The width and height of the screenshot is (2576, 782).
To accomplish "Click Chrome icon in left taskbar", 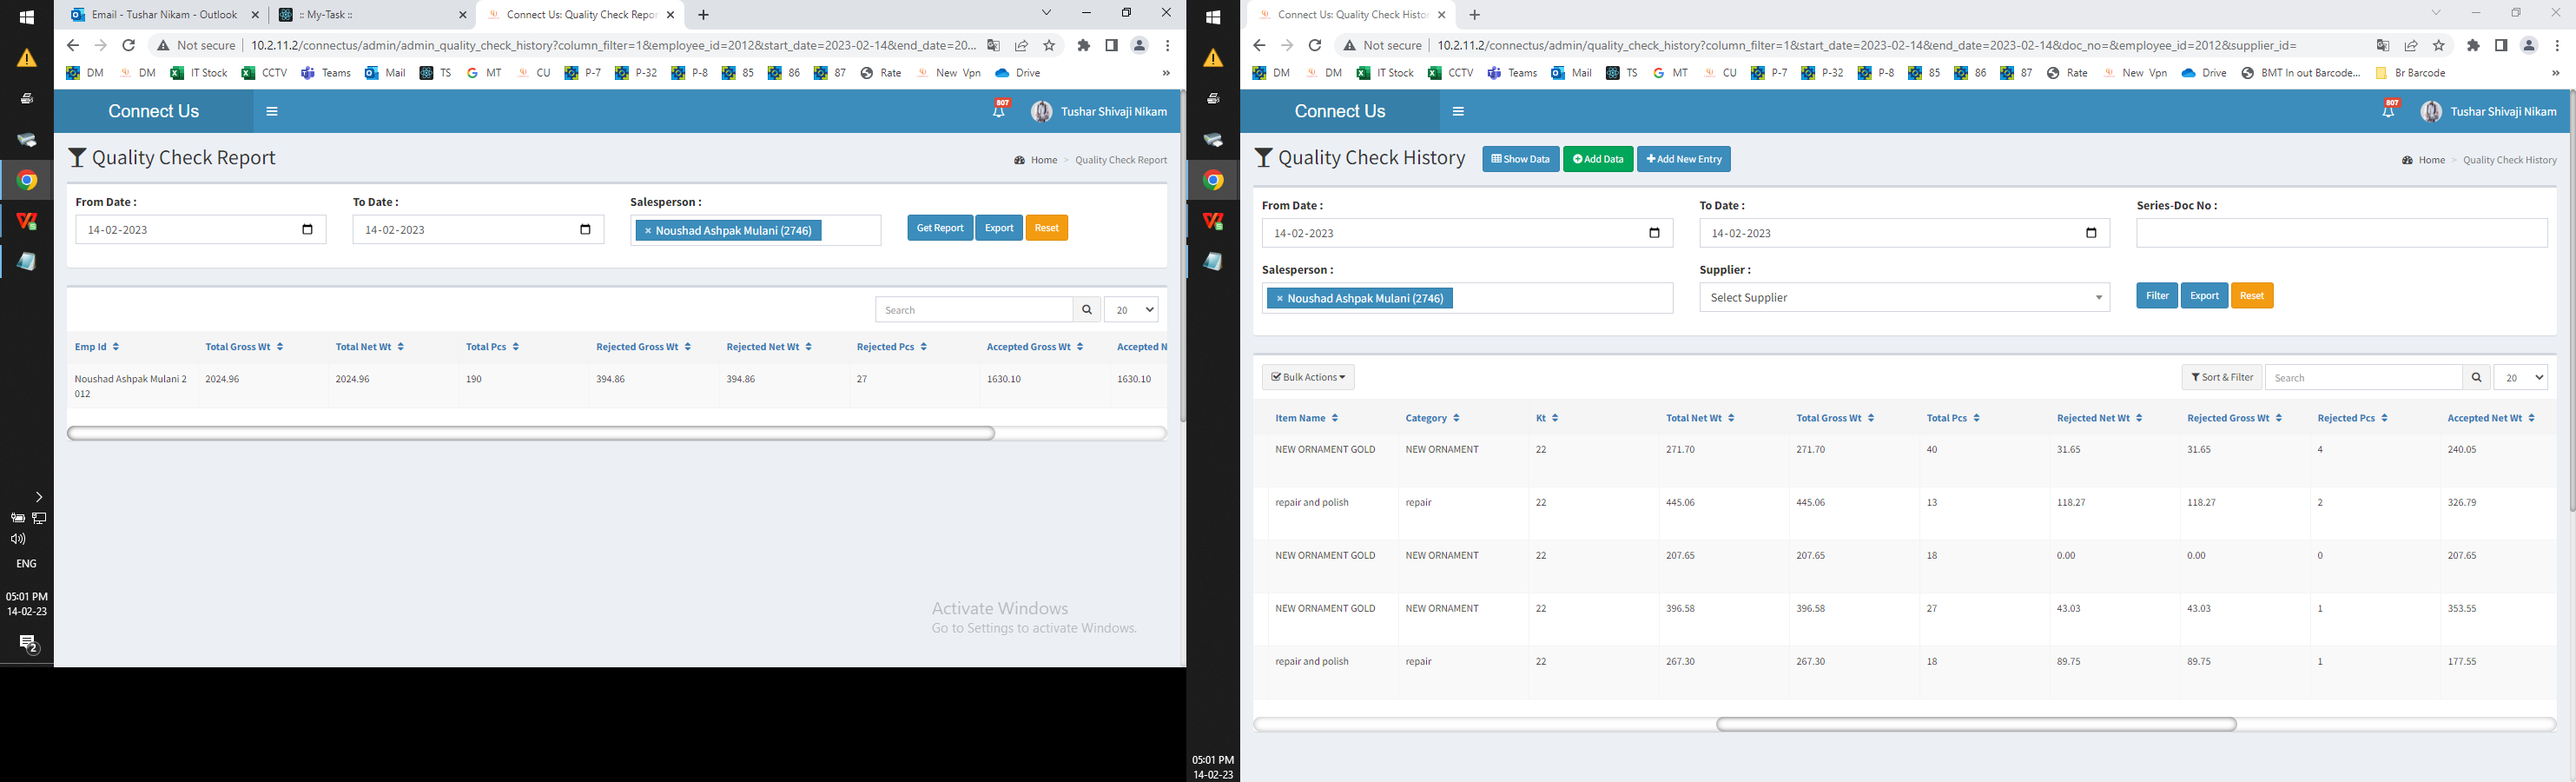I will (27, 181).
